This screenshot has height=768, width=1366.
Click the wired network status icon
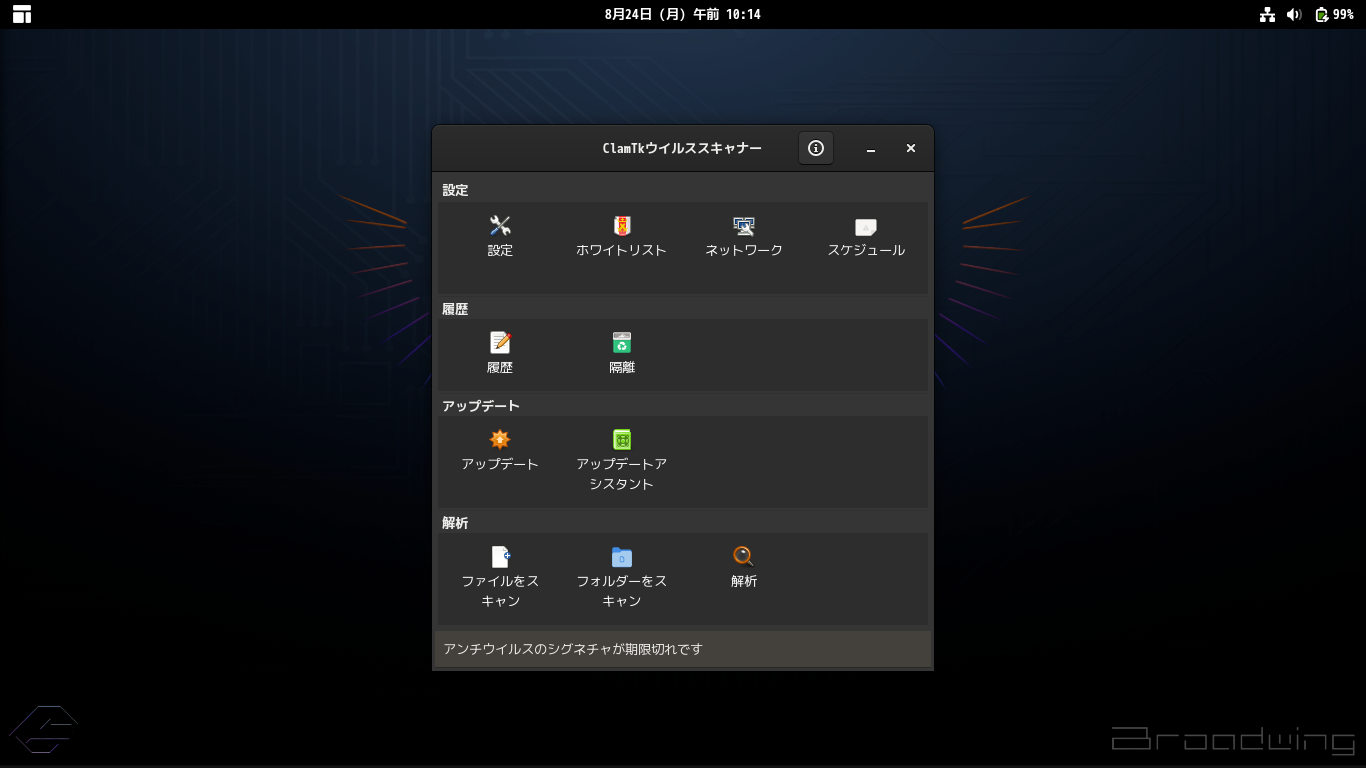[x=1268, y=14]
